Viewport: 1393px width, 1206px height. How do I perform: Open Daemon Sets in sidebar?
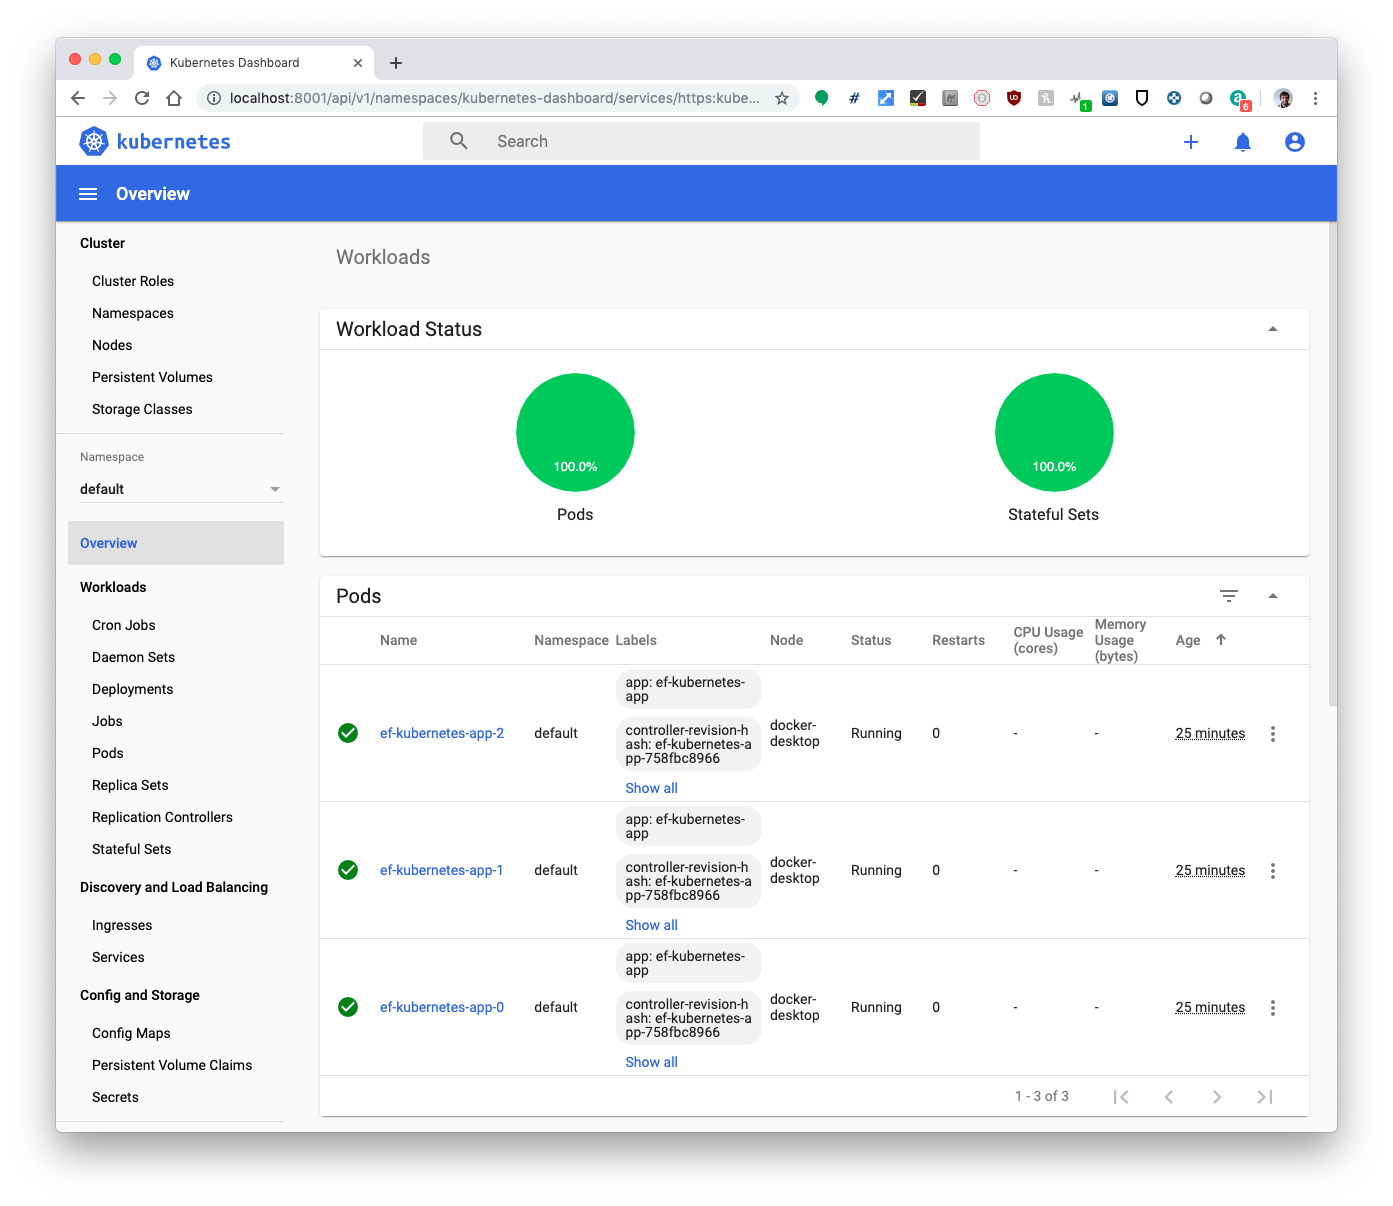(133, 657)
